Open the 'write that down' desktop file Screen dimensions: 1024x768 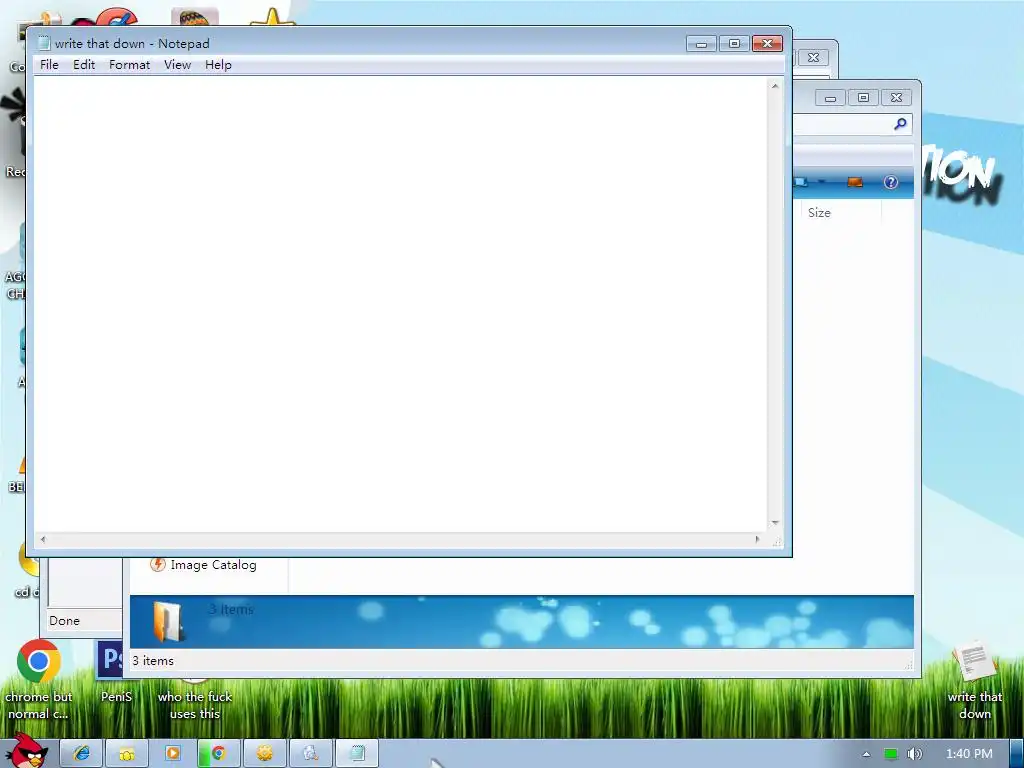(974, 680)
